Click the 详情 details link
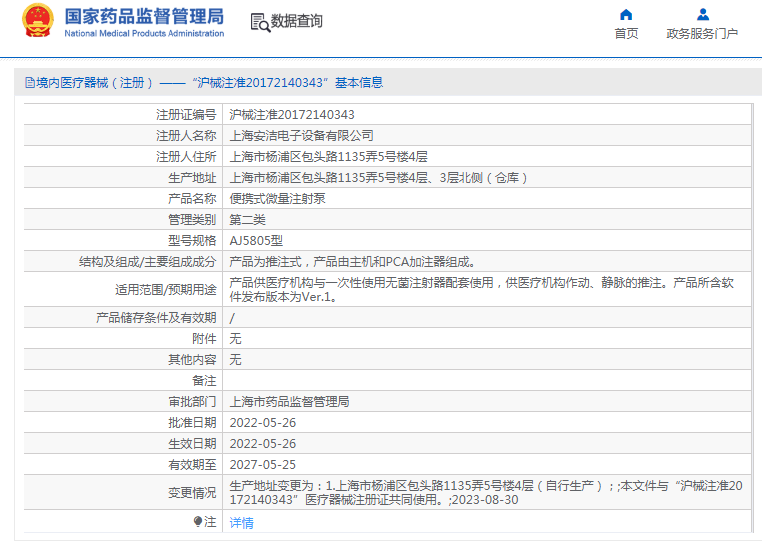 click(x=242, y=523)
